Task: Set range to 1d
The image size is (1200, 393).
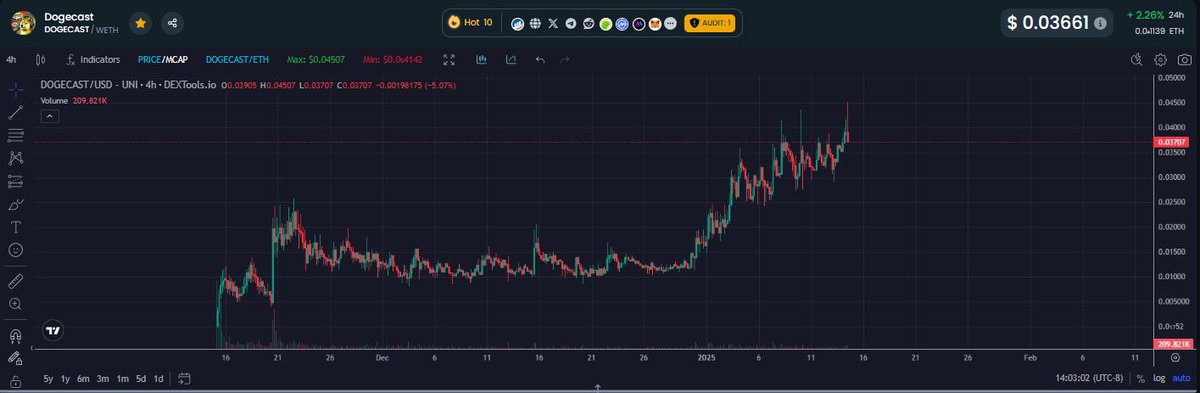Action: pos(159,379)
